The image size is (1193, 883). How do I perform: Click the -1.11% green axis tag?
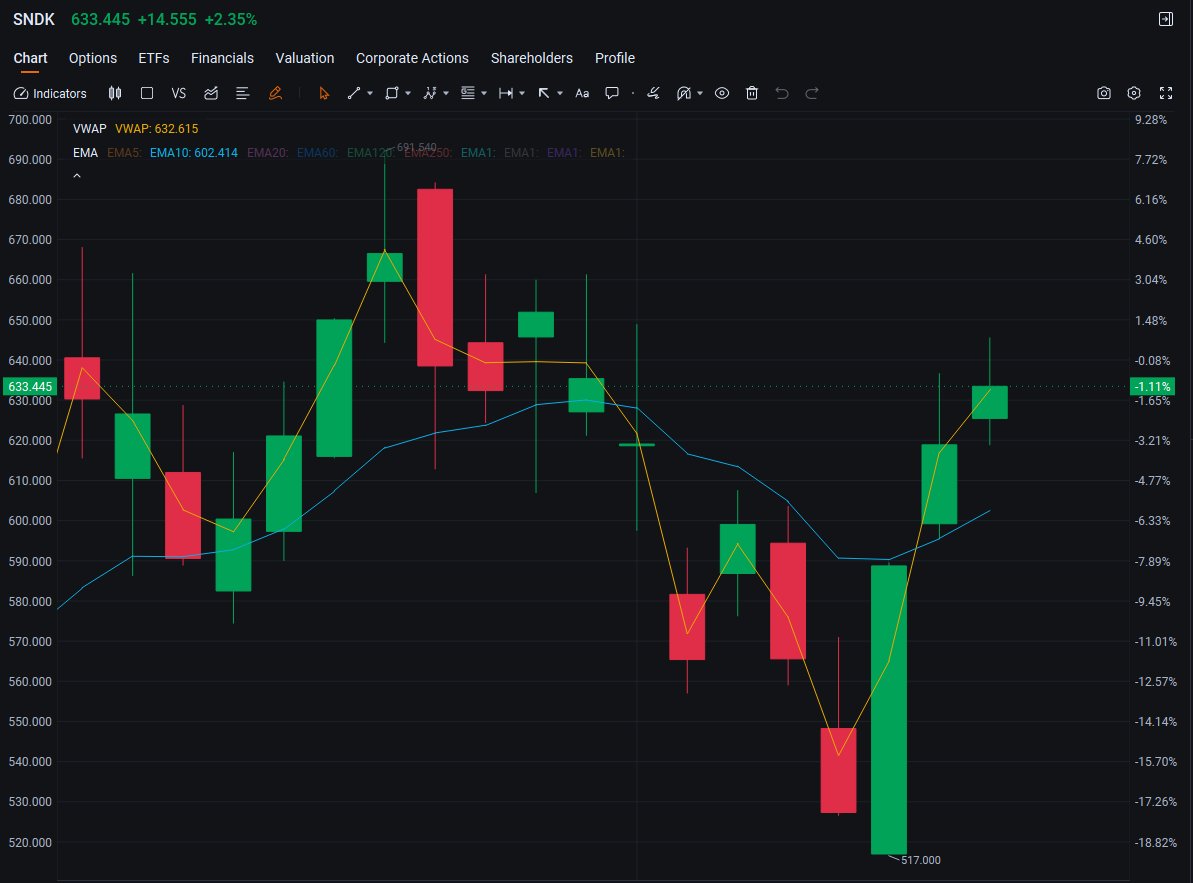click(1153, 386)
